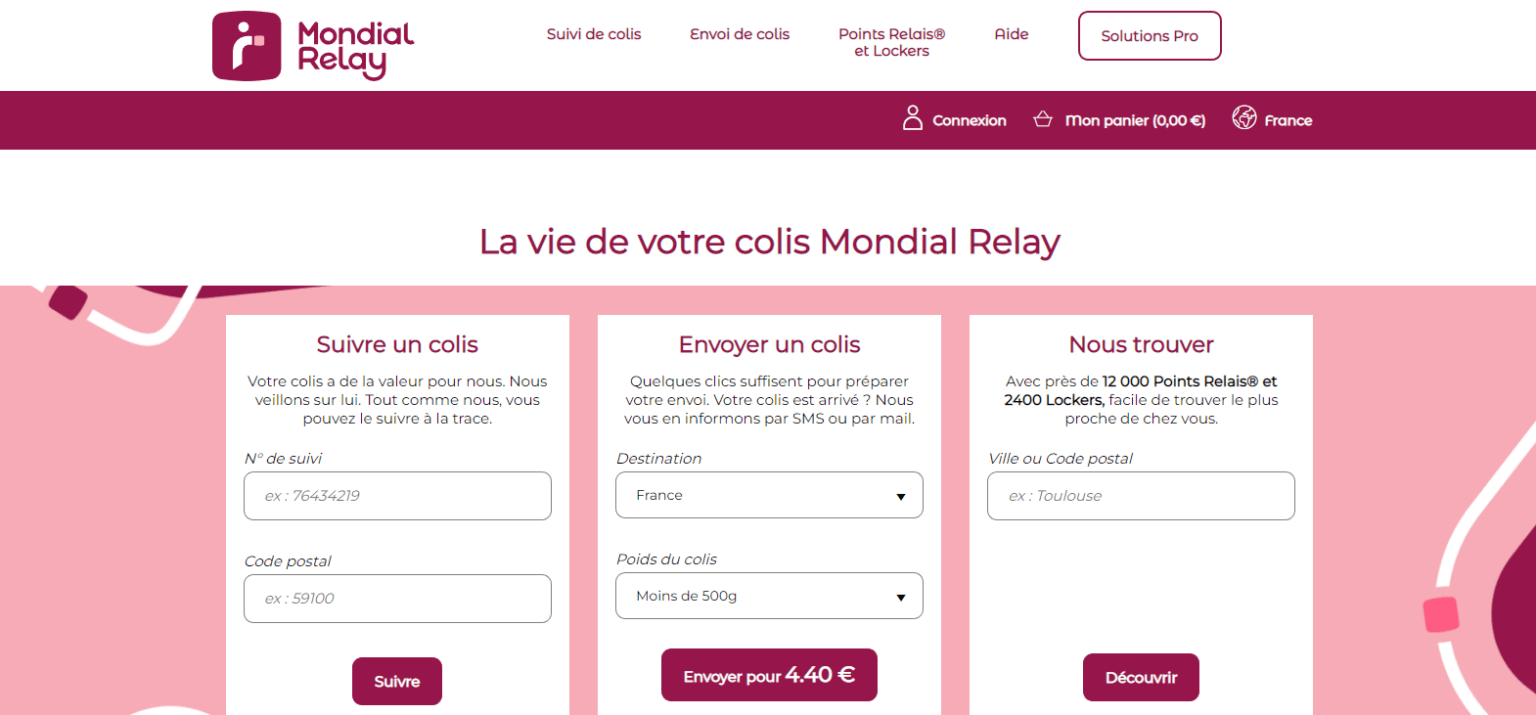Click the Code postal input field
The height and width of the screenshot is (715, 1536).
pyautogui.click(x=397, y=598)
